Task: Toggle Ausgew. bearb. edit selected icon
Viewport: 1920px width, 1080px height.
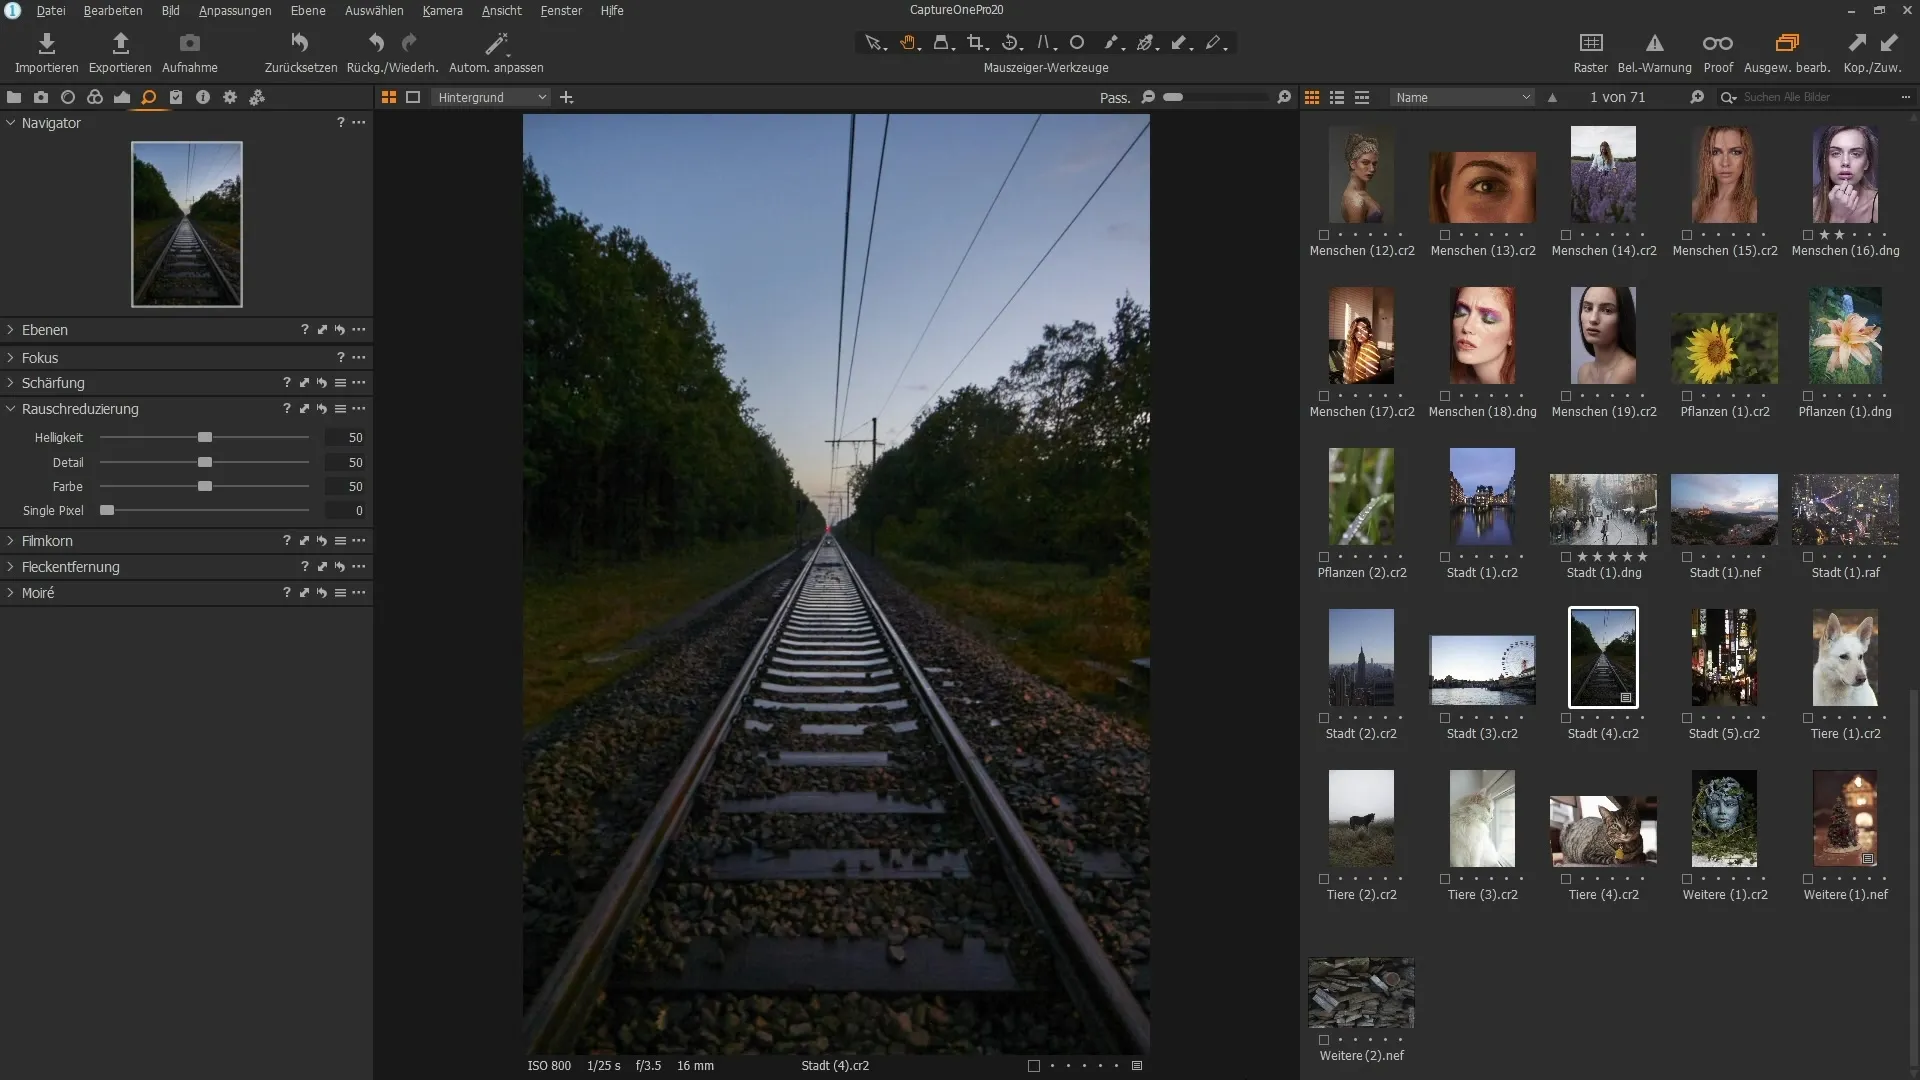Action: pyautogui.click(x=1787, y=43)
